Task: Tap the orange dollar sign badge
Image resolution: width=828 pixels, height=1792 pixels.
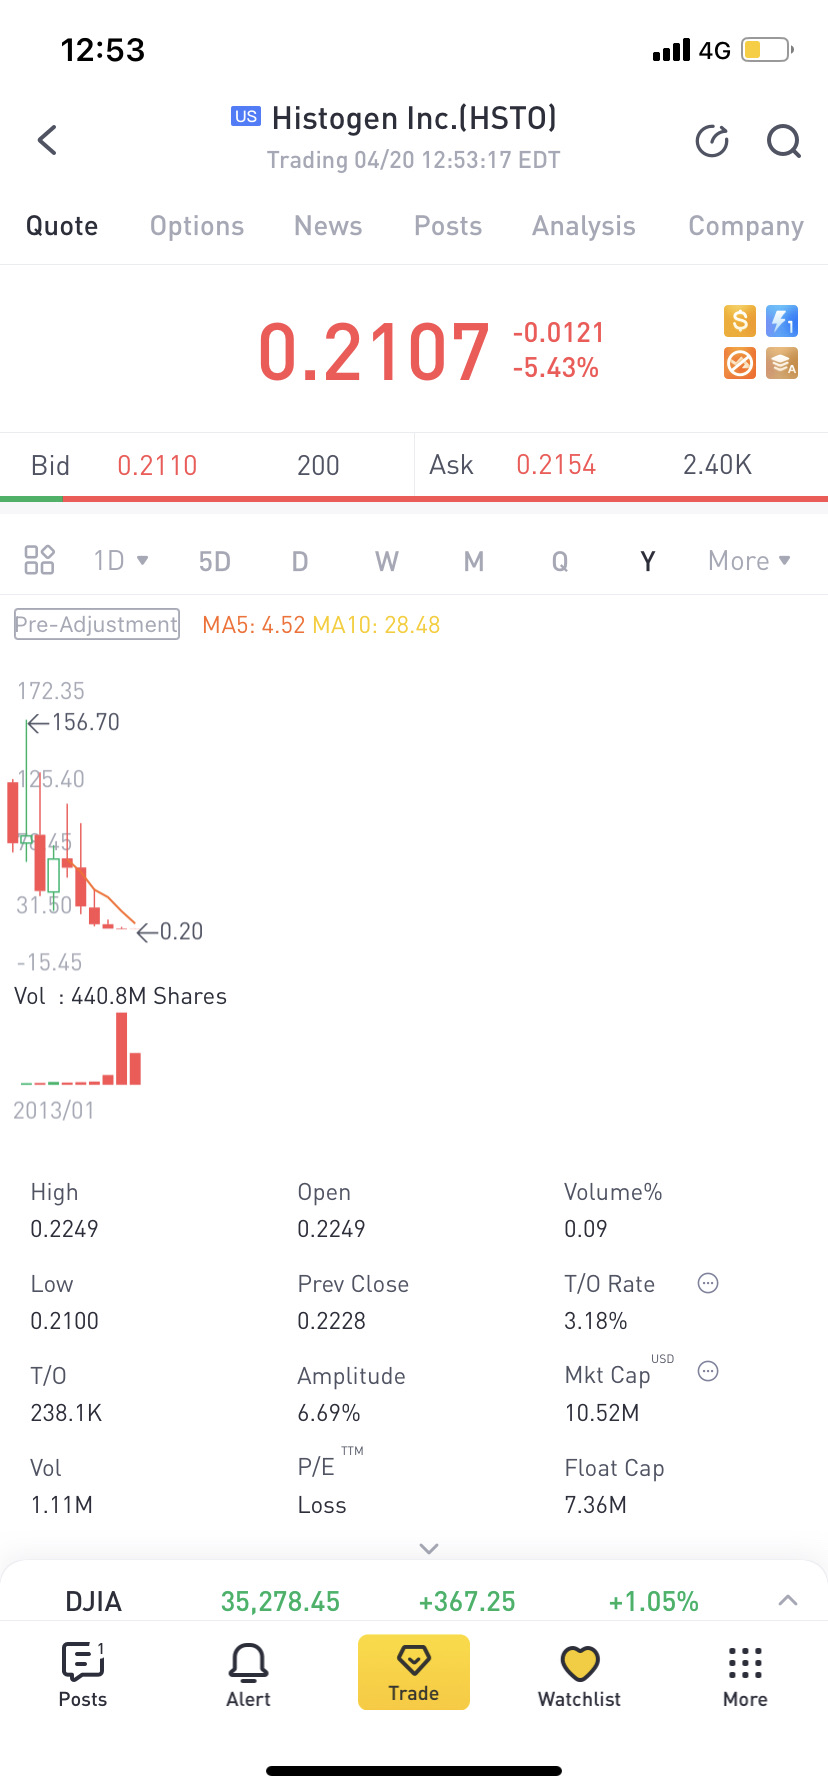Action: (x=740, y=321)
